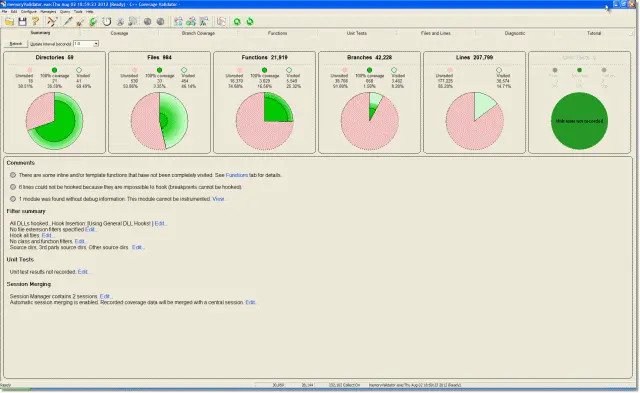640x393 pixels.
Task: Click Edit link for source dirs
Action: pyautogui.click(x=137, y=247)
